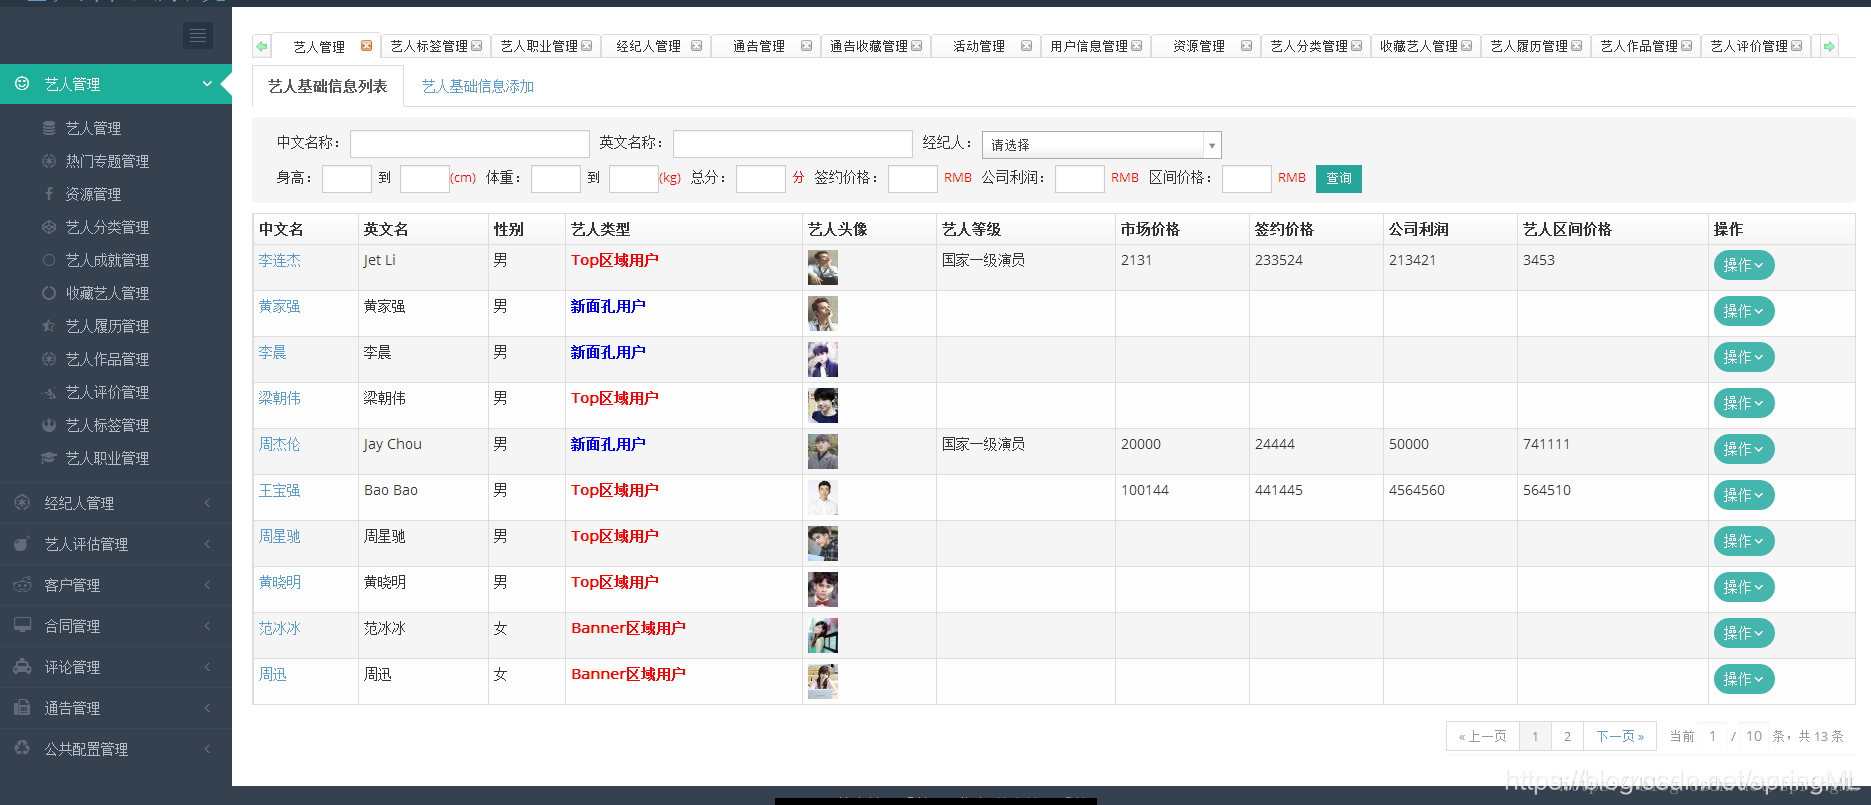Click avatar thumbnail of 范冰冰
Image resolution: width=1871 pixels, height=805 pixels.
pos(823,636)
